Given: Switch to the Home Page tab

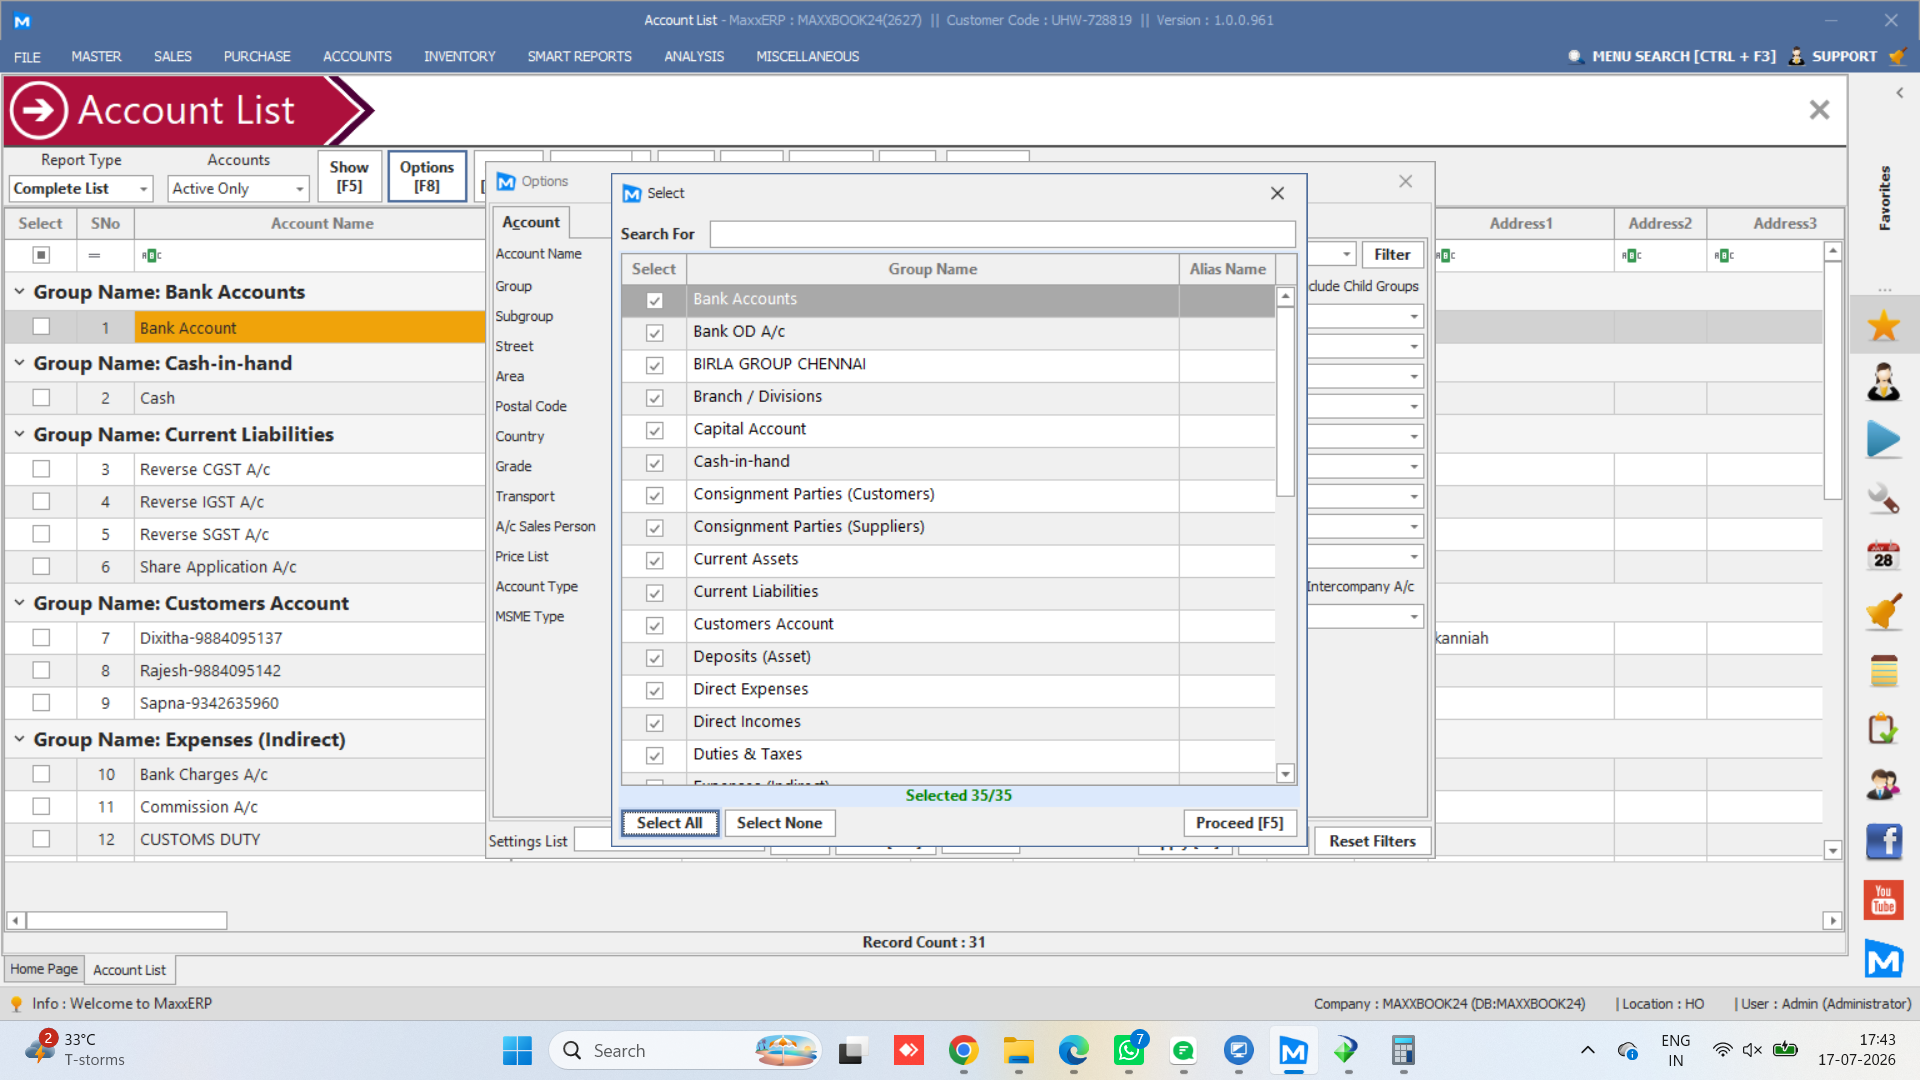Looking at the screenshot, I should point(44,969).
